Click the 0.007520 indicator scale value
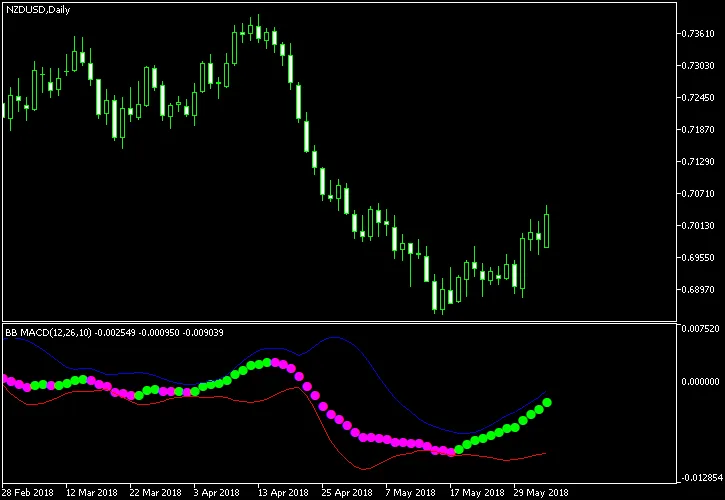This screenshot has height=500, width=725. (697, 328)
